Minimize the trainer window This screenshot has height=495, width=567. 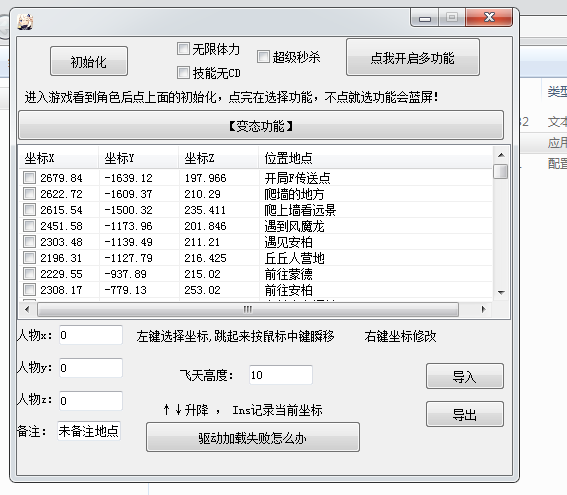click(425, 17)
